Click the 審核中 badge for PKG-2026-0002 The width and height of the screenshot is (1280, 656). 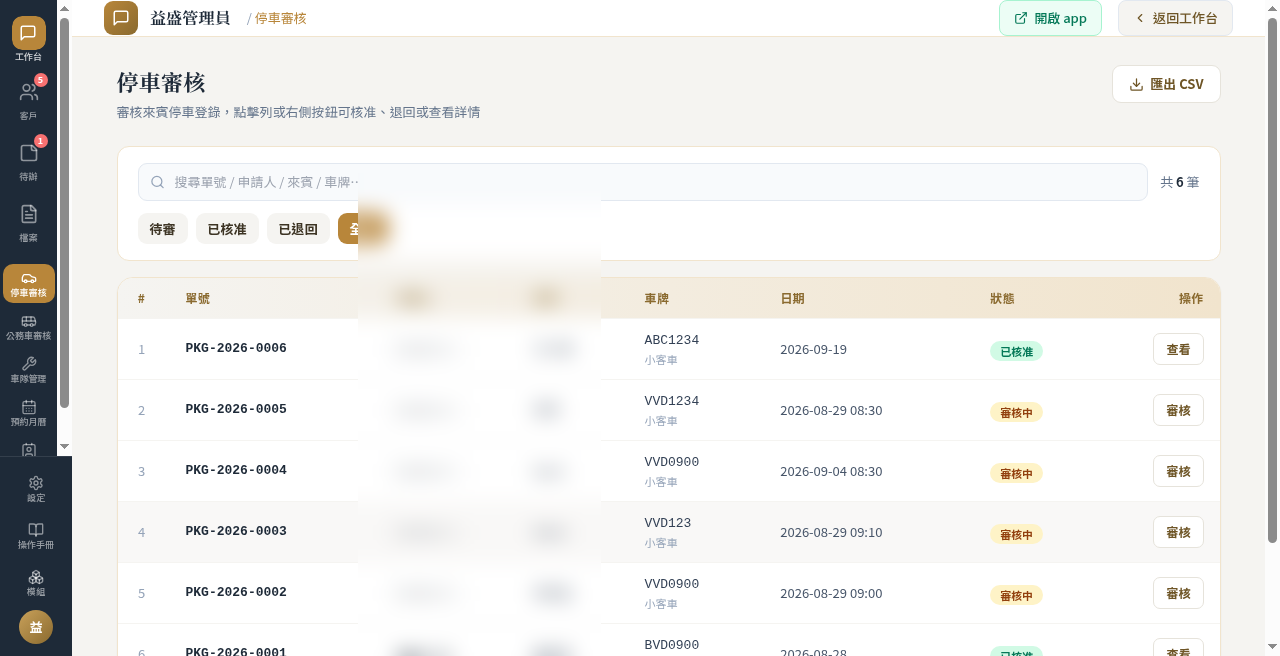point(1016,595)
